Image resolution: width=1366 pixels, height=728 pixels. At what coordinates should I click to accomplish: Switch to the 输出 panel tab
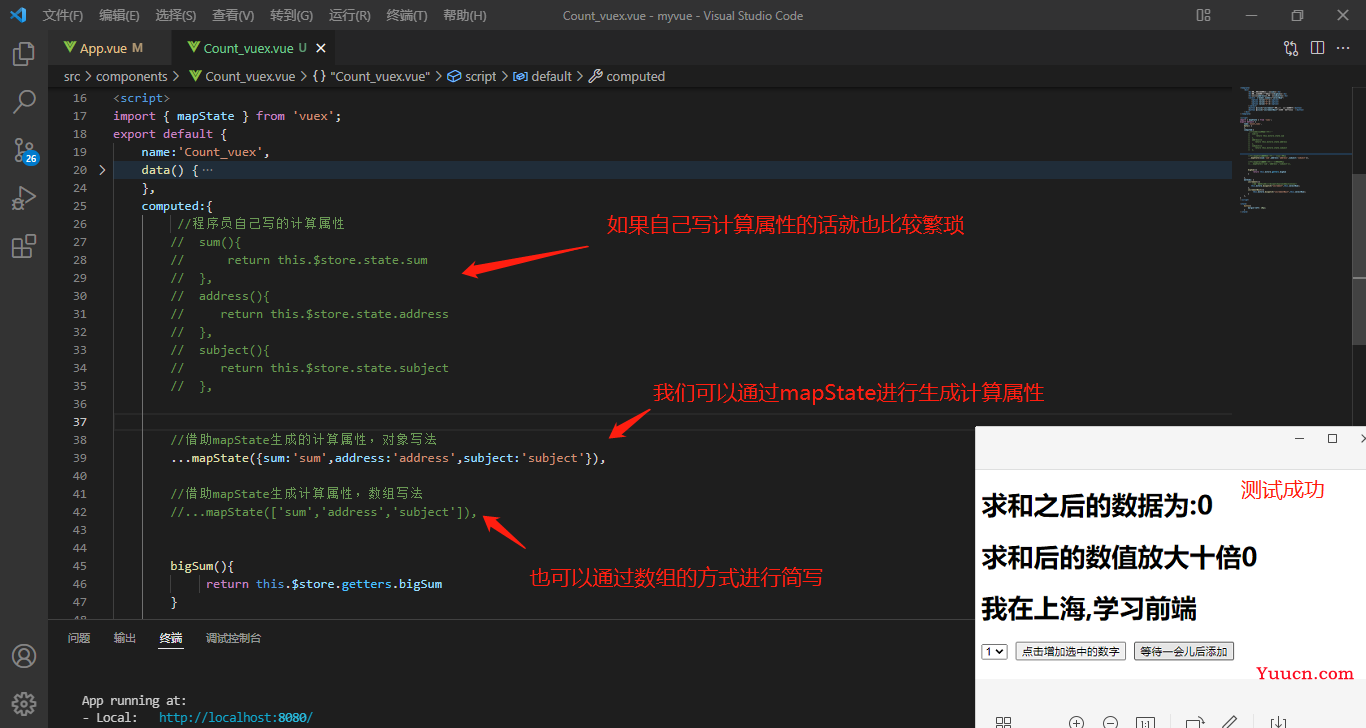pyautogui.click(x=125, y=638)
